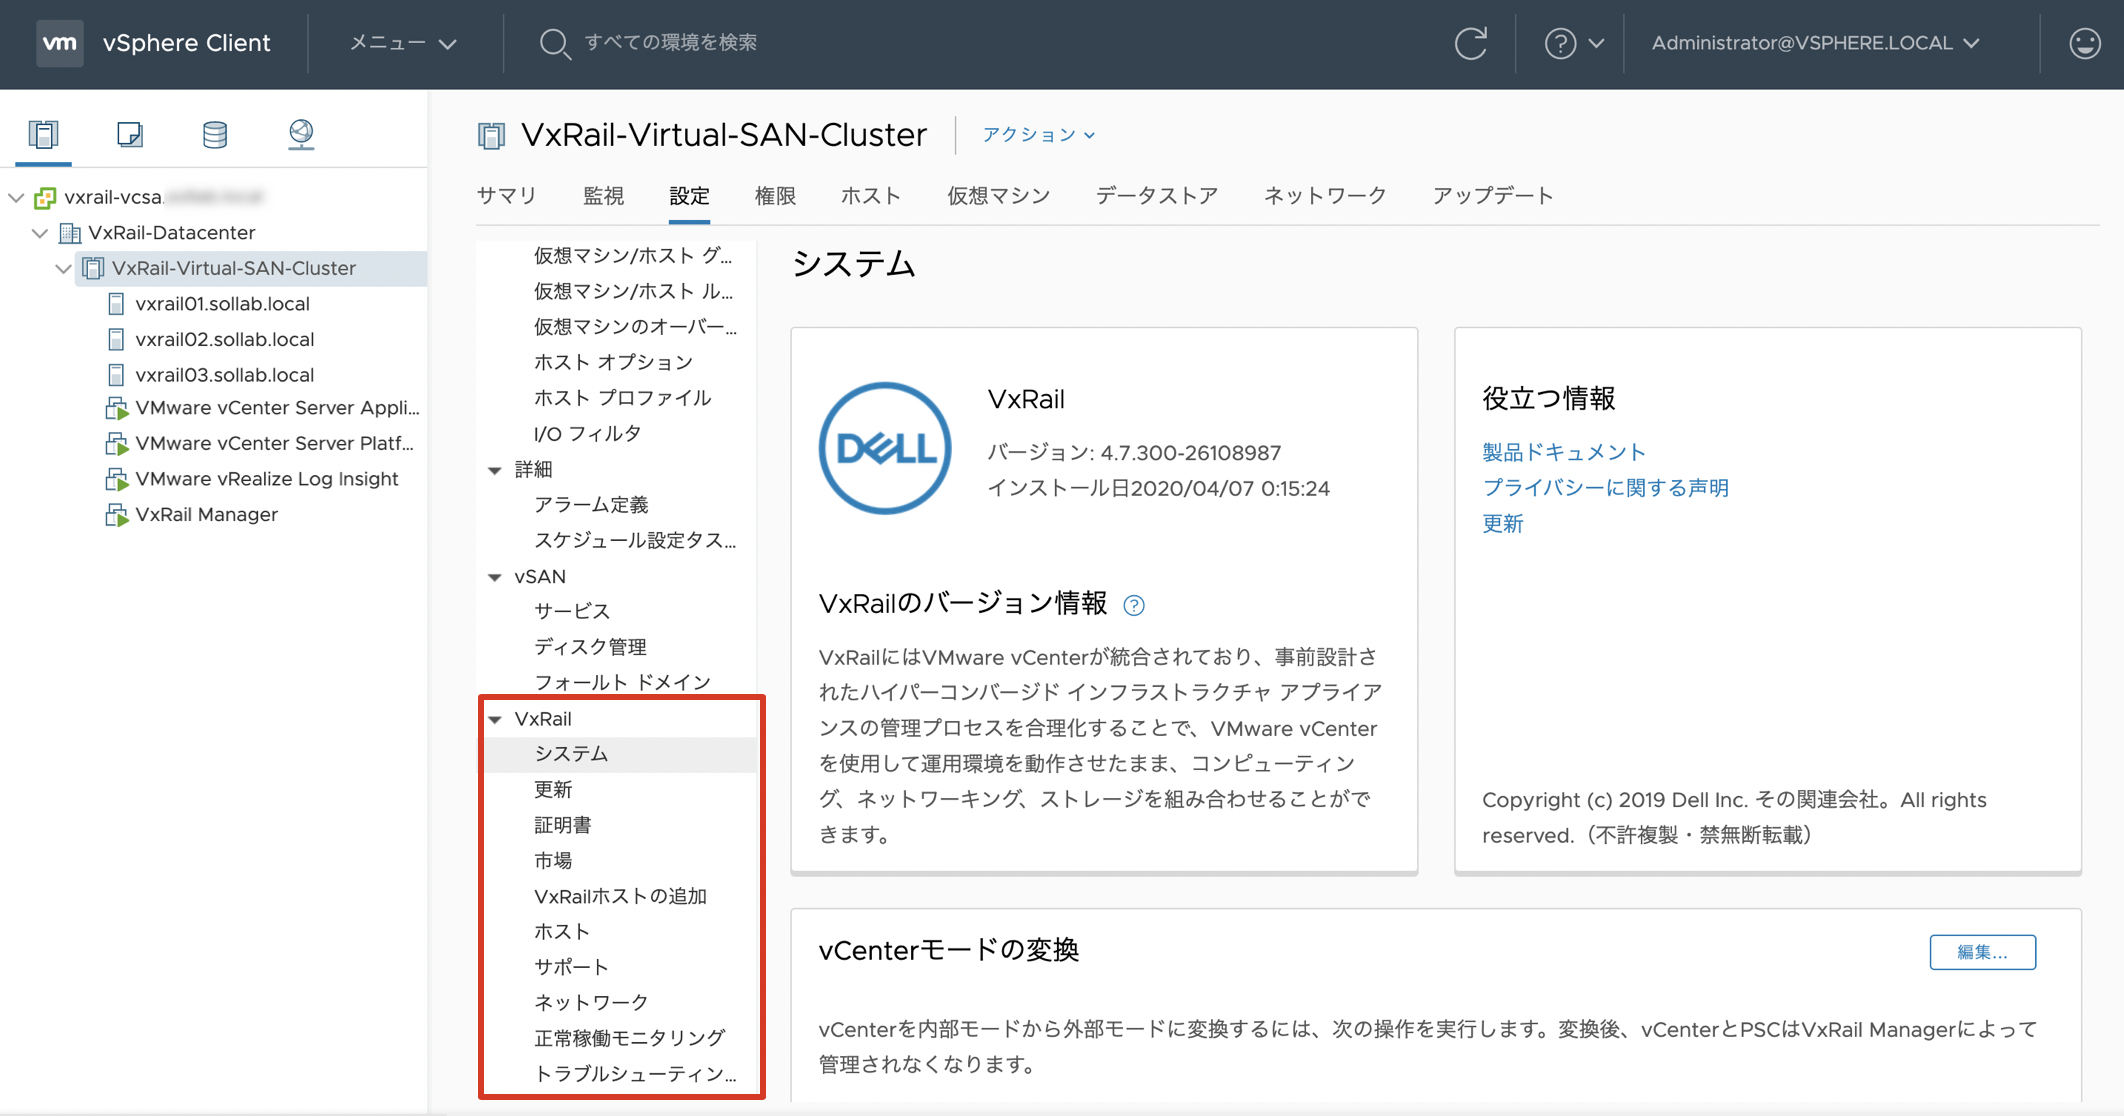Select 証明書 under VxRail menu
2124x1116 pixels.
pos(563,825)
